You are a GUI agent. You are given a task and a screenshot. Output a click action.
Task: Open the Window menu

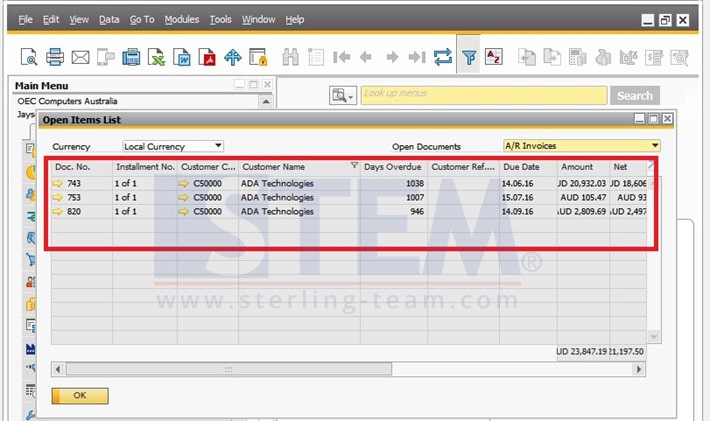(x=258, y=19)
